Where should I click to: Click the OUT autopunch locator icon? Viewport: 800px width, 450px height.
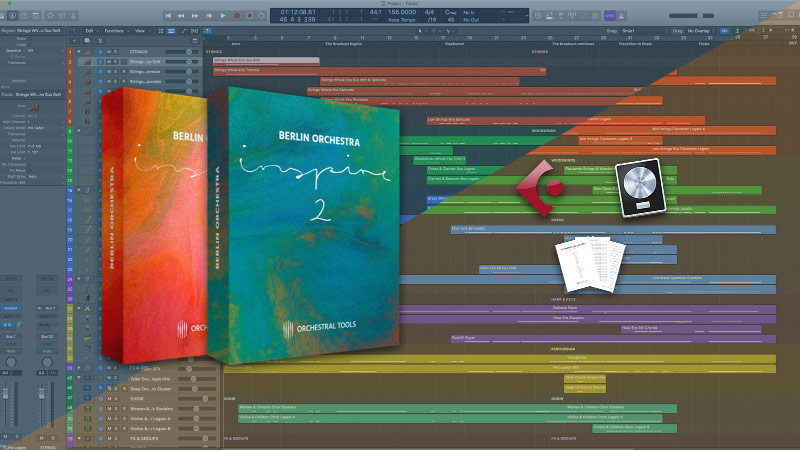click(572, 16)
